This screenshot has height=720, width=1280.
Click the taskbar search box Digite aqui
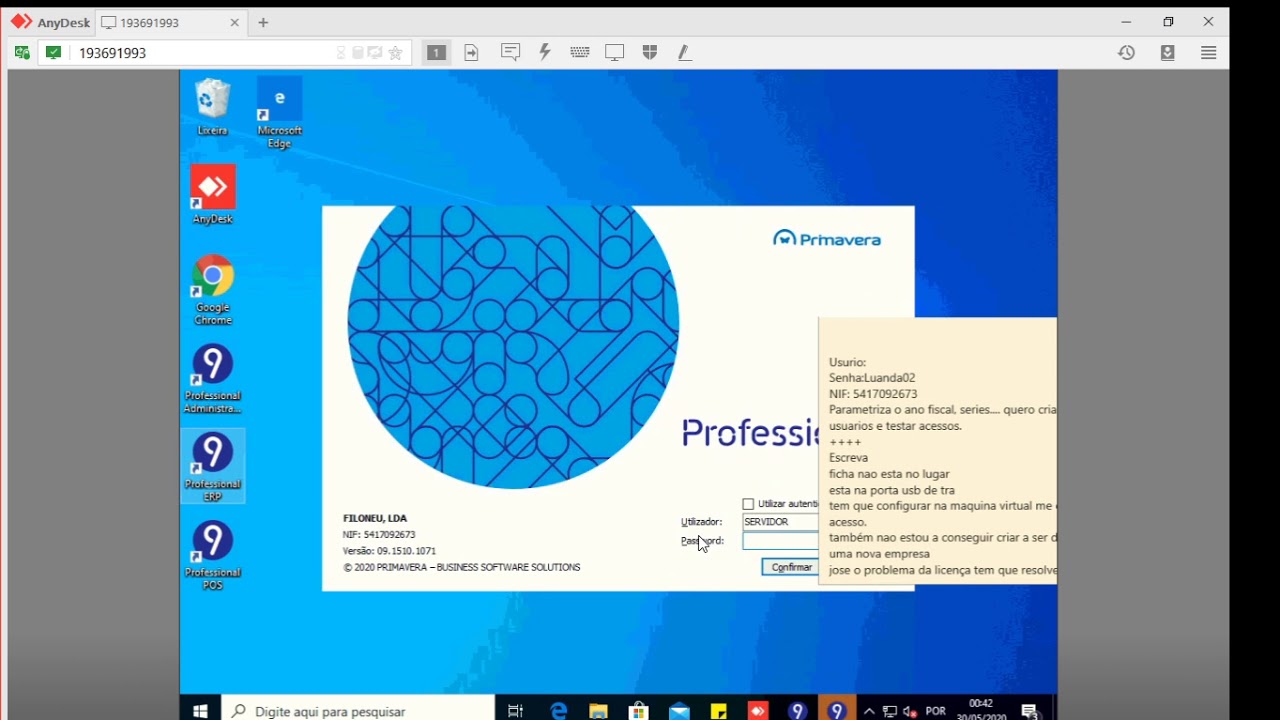[x=358, y=711]
